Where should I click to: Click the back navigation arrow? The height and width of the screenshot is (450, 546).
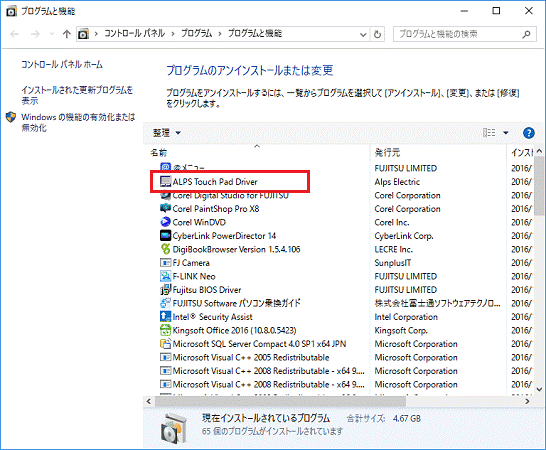[14, 34]
